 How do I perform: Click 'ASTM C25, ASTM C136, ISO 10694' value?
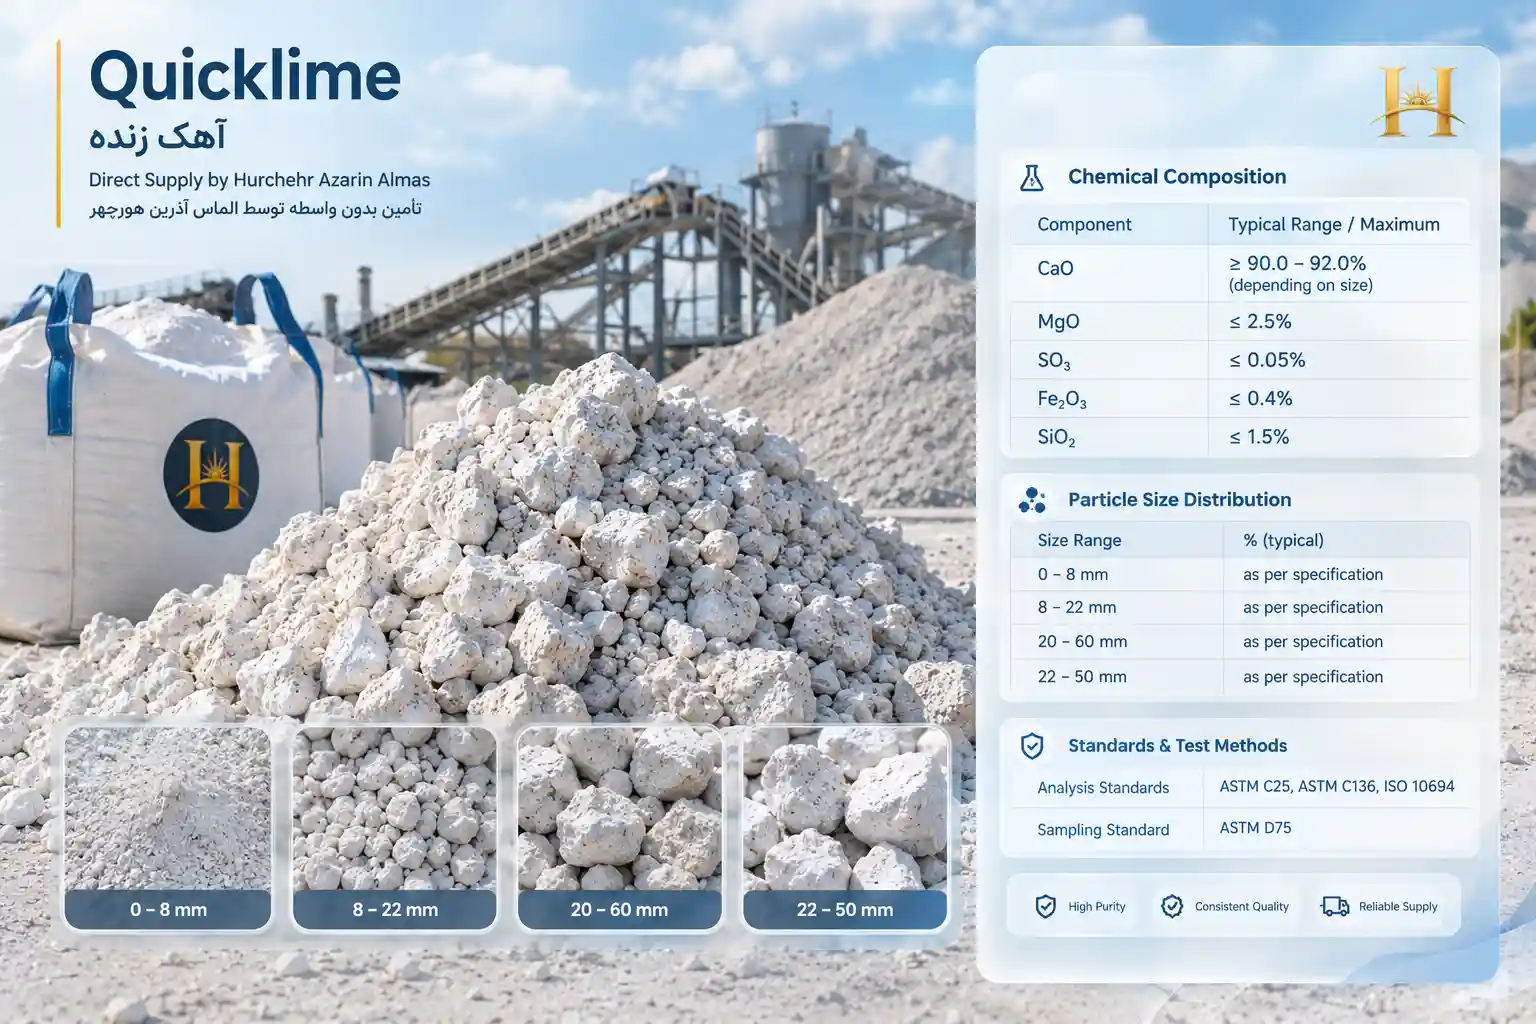point(1337,787)
